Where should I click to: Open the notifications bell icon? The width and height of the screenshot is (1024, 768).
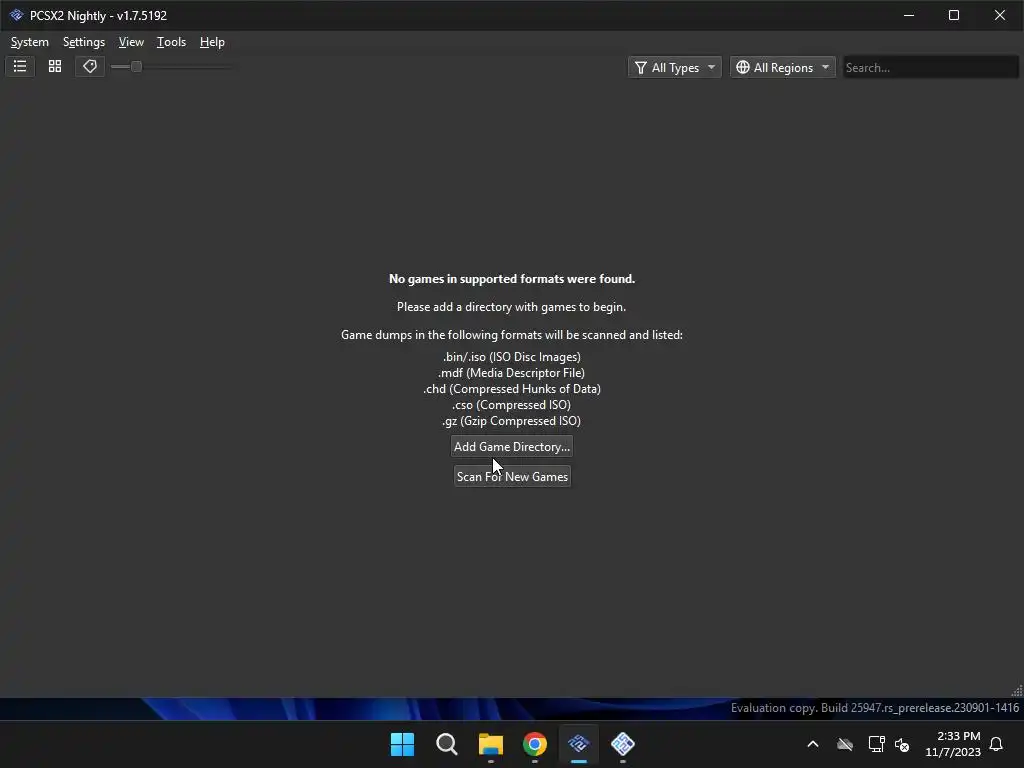pyautogui.click(x=997, y=744)
